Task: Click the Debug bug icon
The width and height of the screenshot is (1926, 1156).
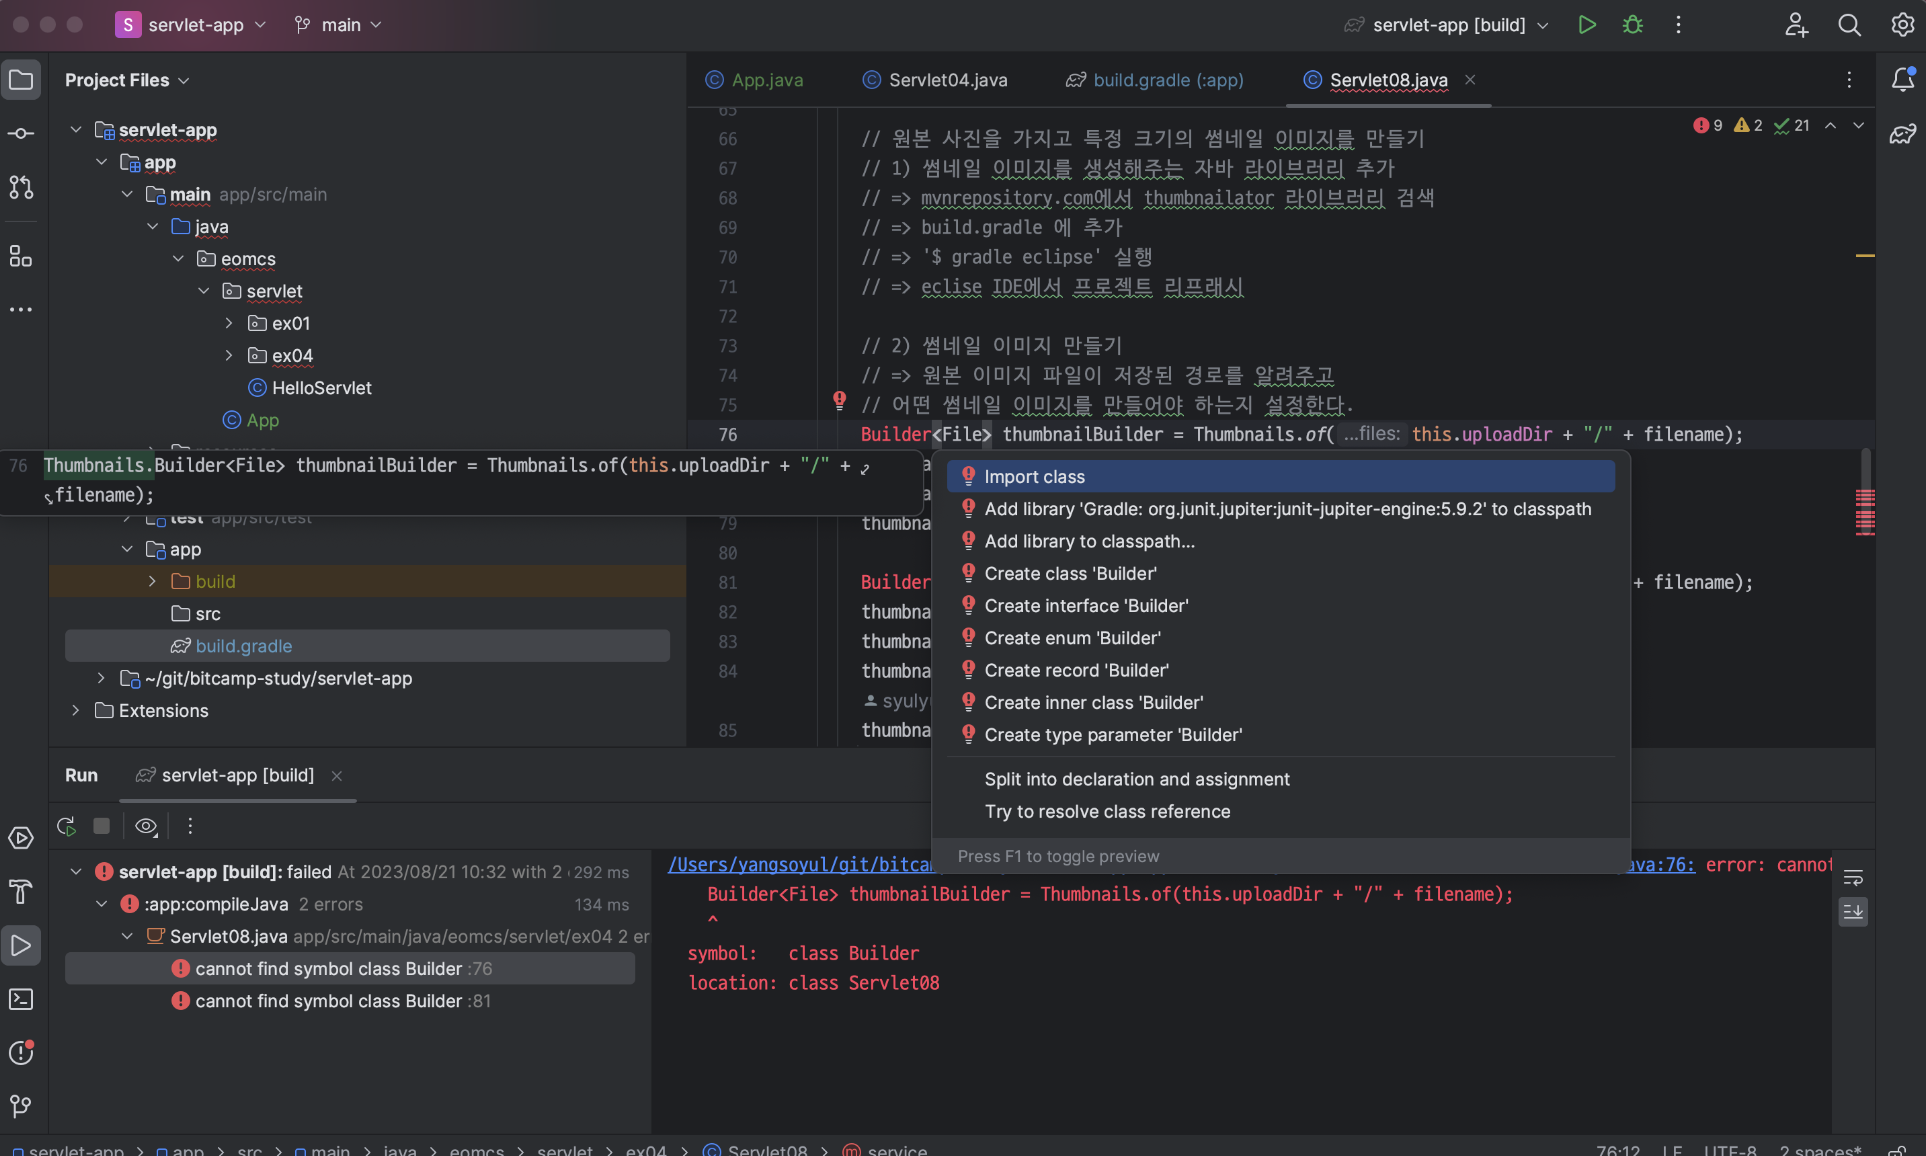Action: point(1632,25)
